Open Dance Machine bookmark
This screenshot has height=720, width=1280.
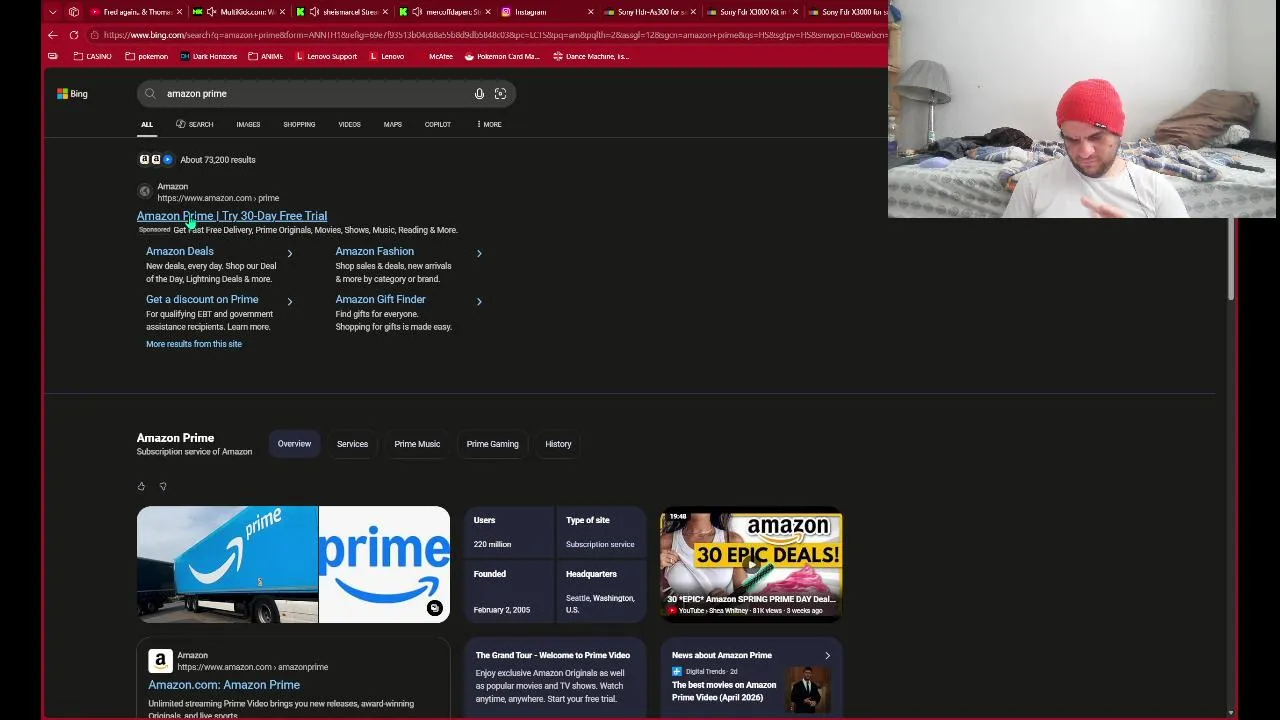[x=591, y=56]
